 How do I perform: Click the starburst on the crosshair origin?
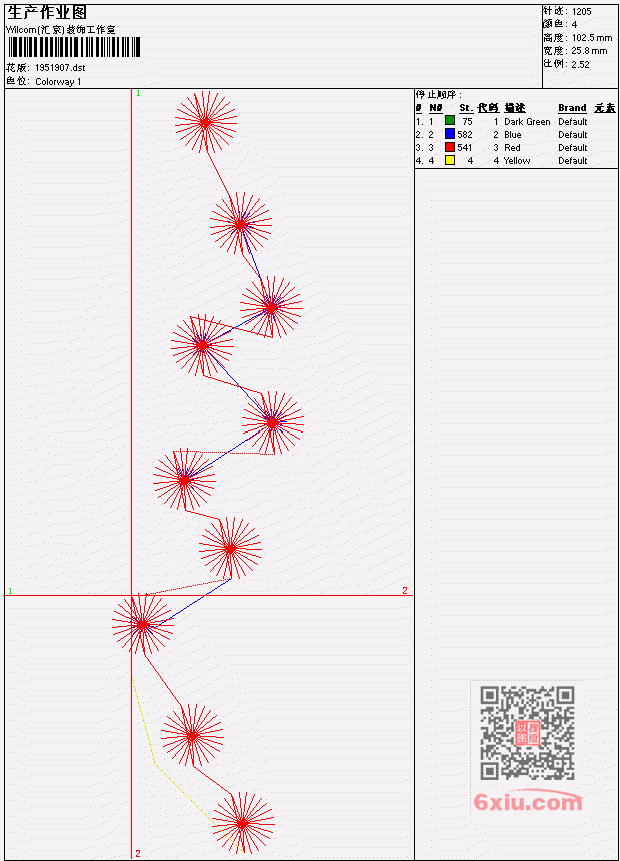pyautogui.click(x=143, y=624)
